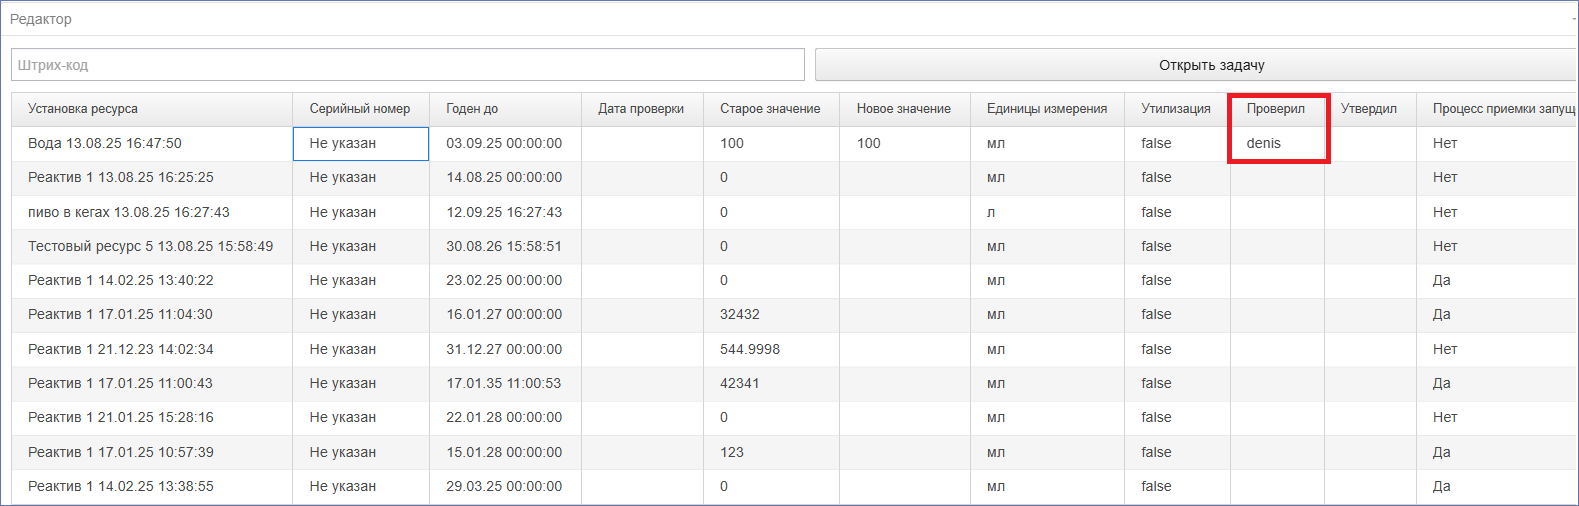Click date 22.01.28 00:00:00 cell
The image size is (1579, 506).
pyautogui.click(x=505, y=417)
